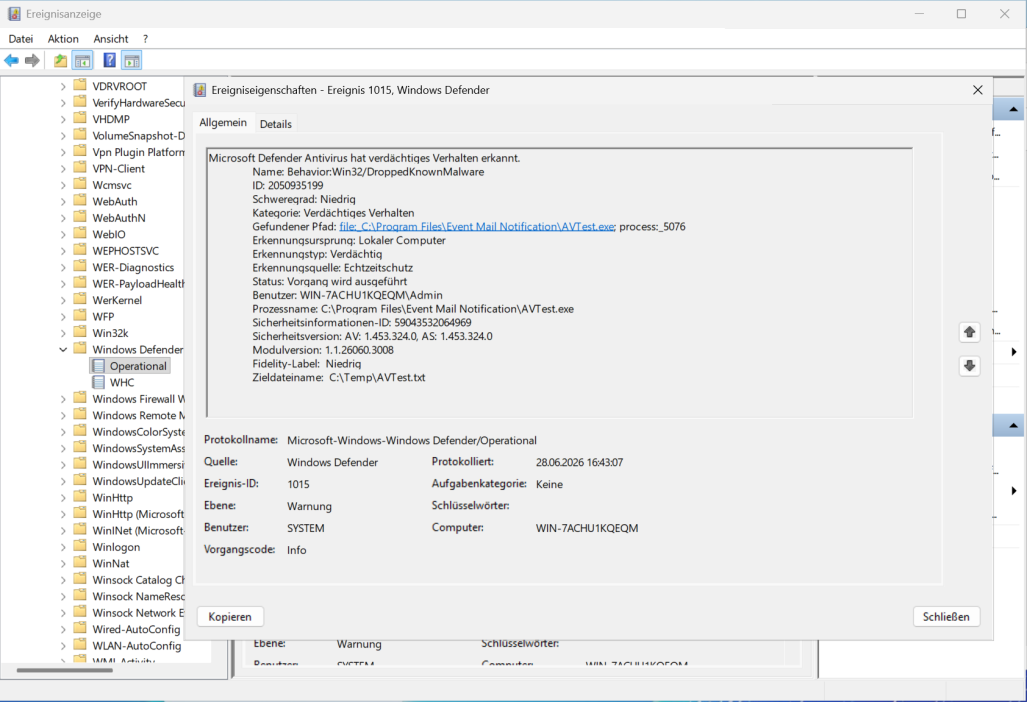1027x702 pixels.
Task: Expand the WER-Diagnostics tree node
Action: pos(63,267)
